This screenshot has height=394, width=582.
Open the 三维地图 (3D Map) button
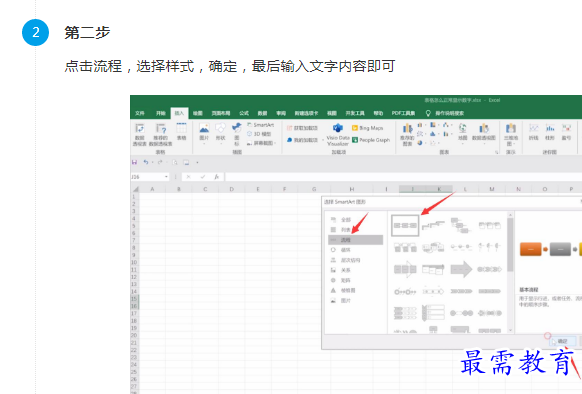pos(511,134)
